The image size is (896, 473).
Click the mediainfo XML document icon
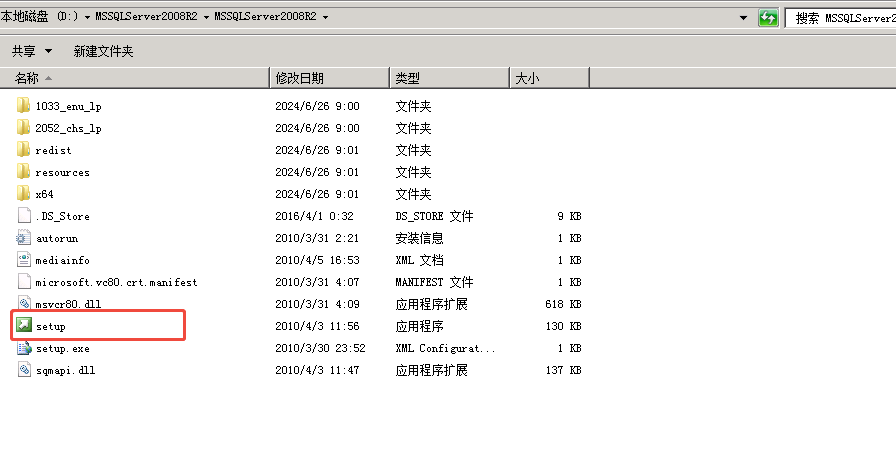(24, 260)
